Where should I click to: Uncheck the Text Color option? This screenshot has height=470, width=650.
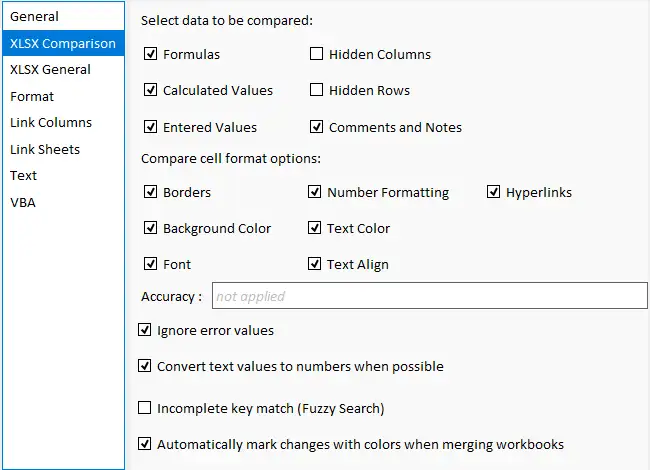[x=314, y=228]
